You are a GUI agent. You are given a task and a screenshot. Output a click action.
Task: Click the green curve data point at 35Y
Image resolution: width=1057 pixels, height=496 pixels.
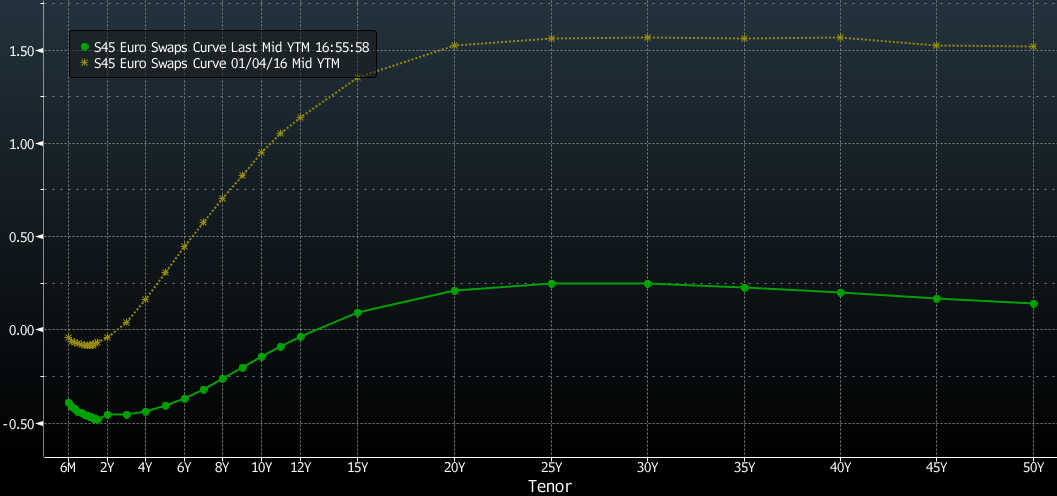point(744,288)
